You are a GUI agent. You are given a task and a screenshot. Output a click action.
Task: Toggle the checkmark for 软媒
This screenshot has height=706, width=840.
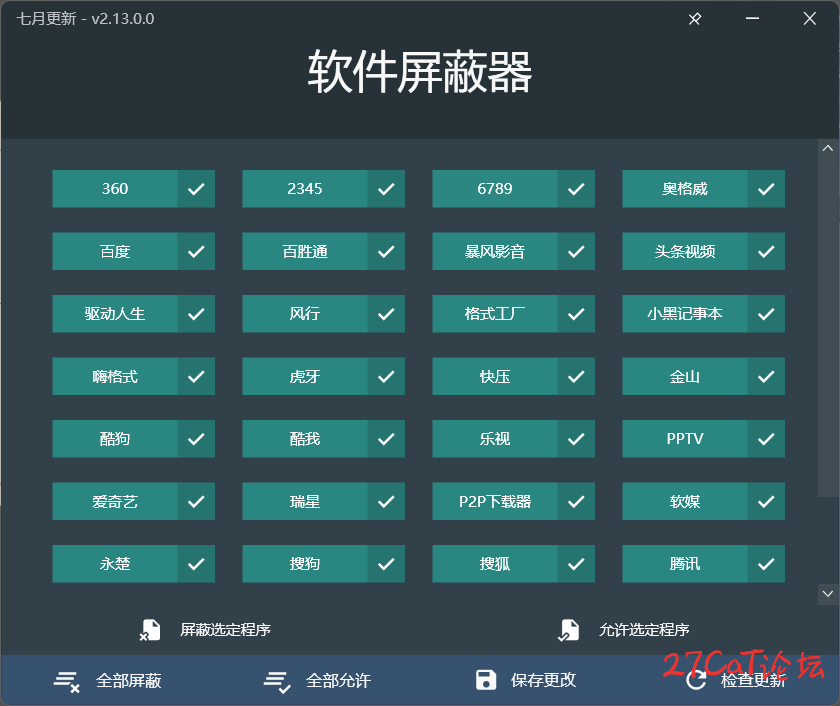click(766, 501)
